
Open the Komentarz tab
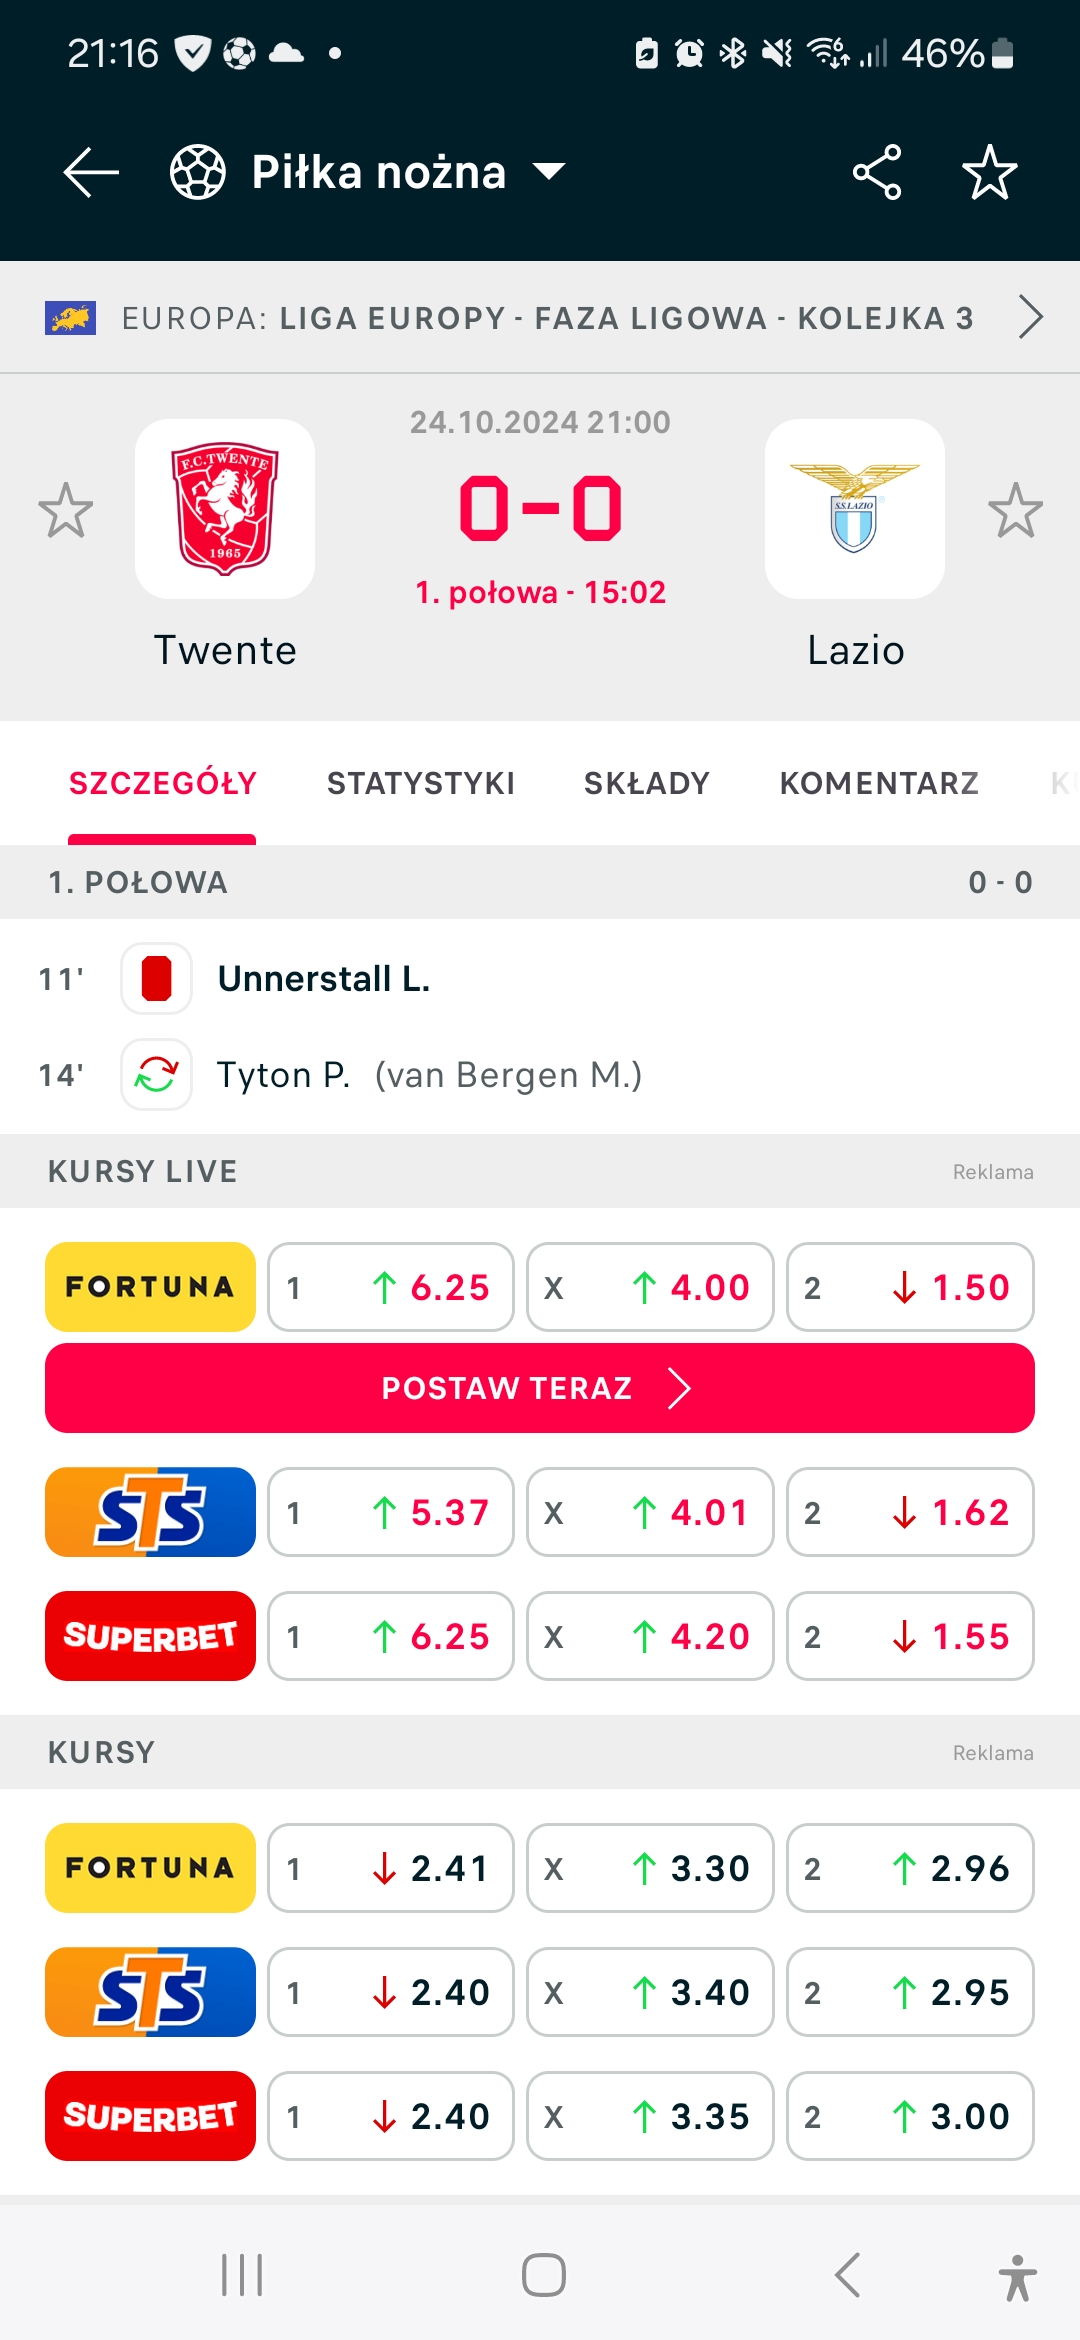pyautogui.click(x=879, y=783)
